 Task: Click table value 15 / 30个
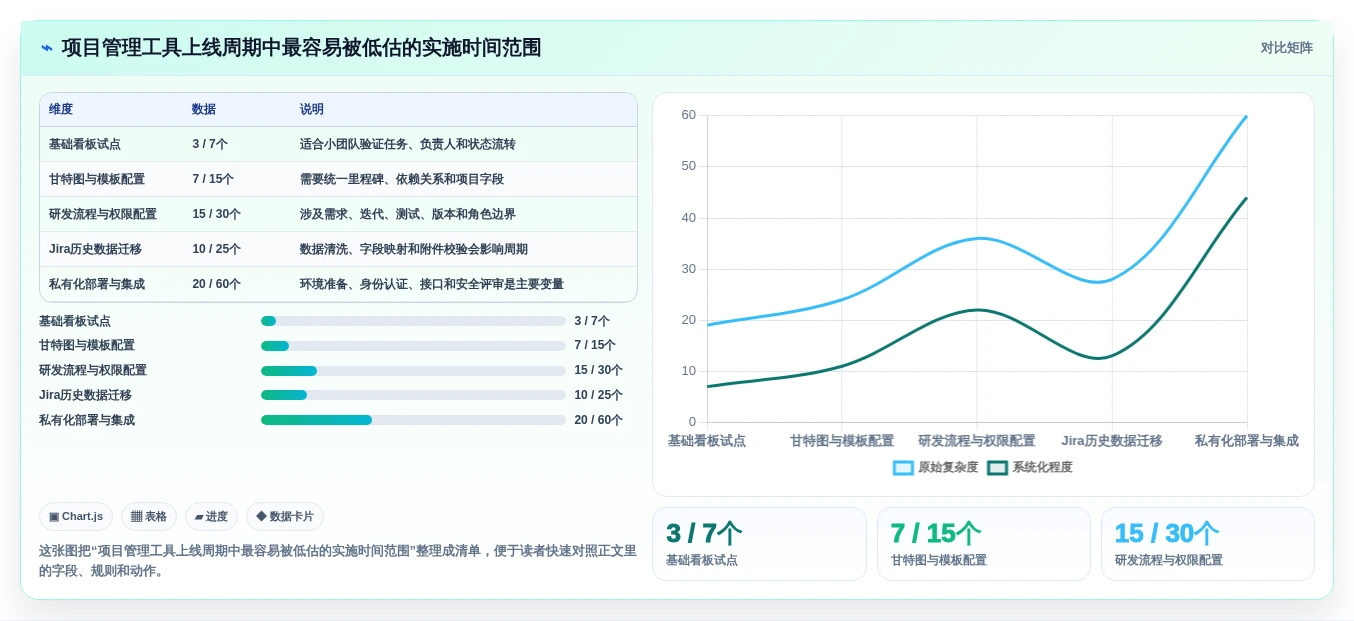point(216,214)
